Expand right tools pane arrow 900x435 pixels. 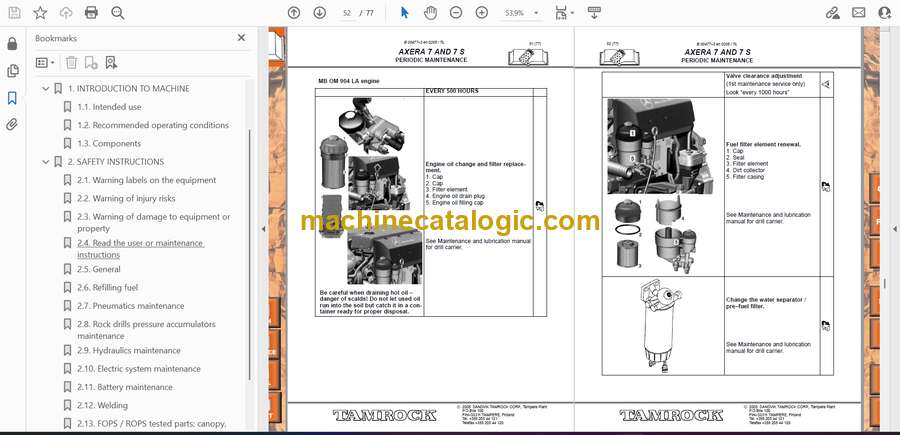tap(894, 229)
